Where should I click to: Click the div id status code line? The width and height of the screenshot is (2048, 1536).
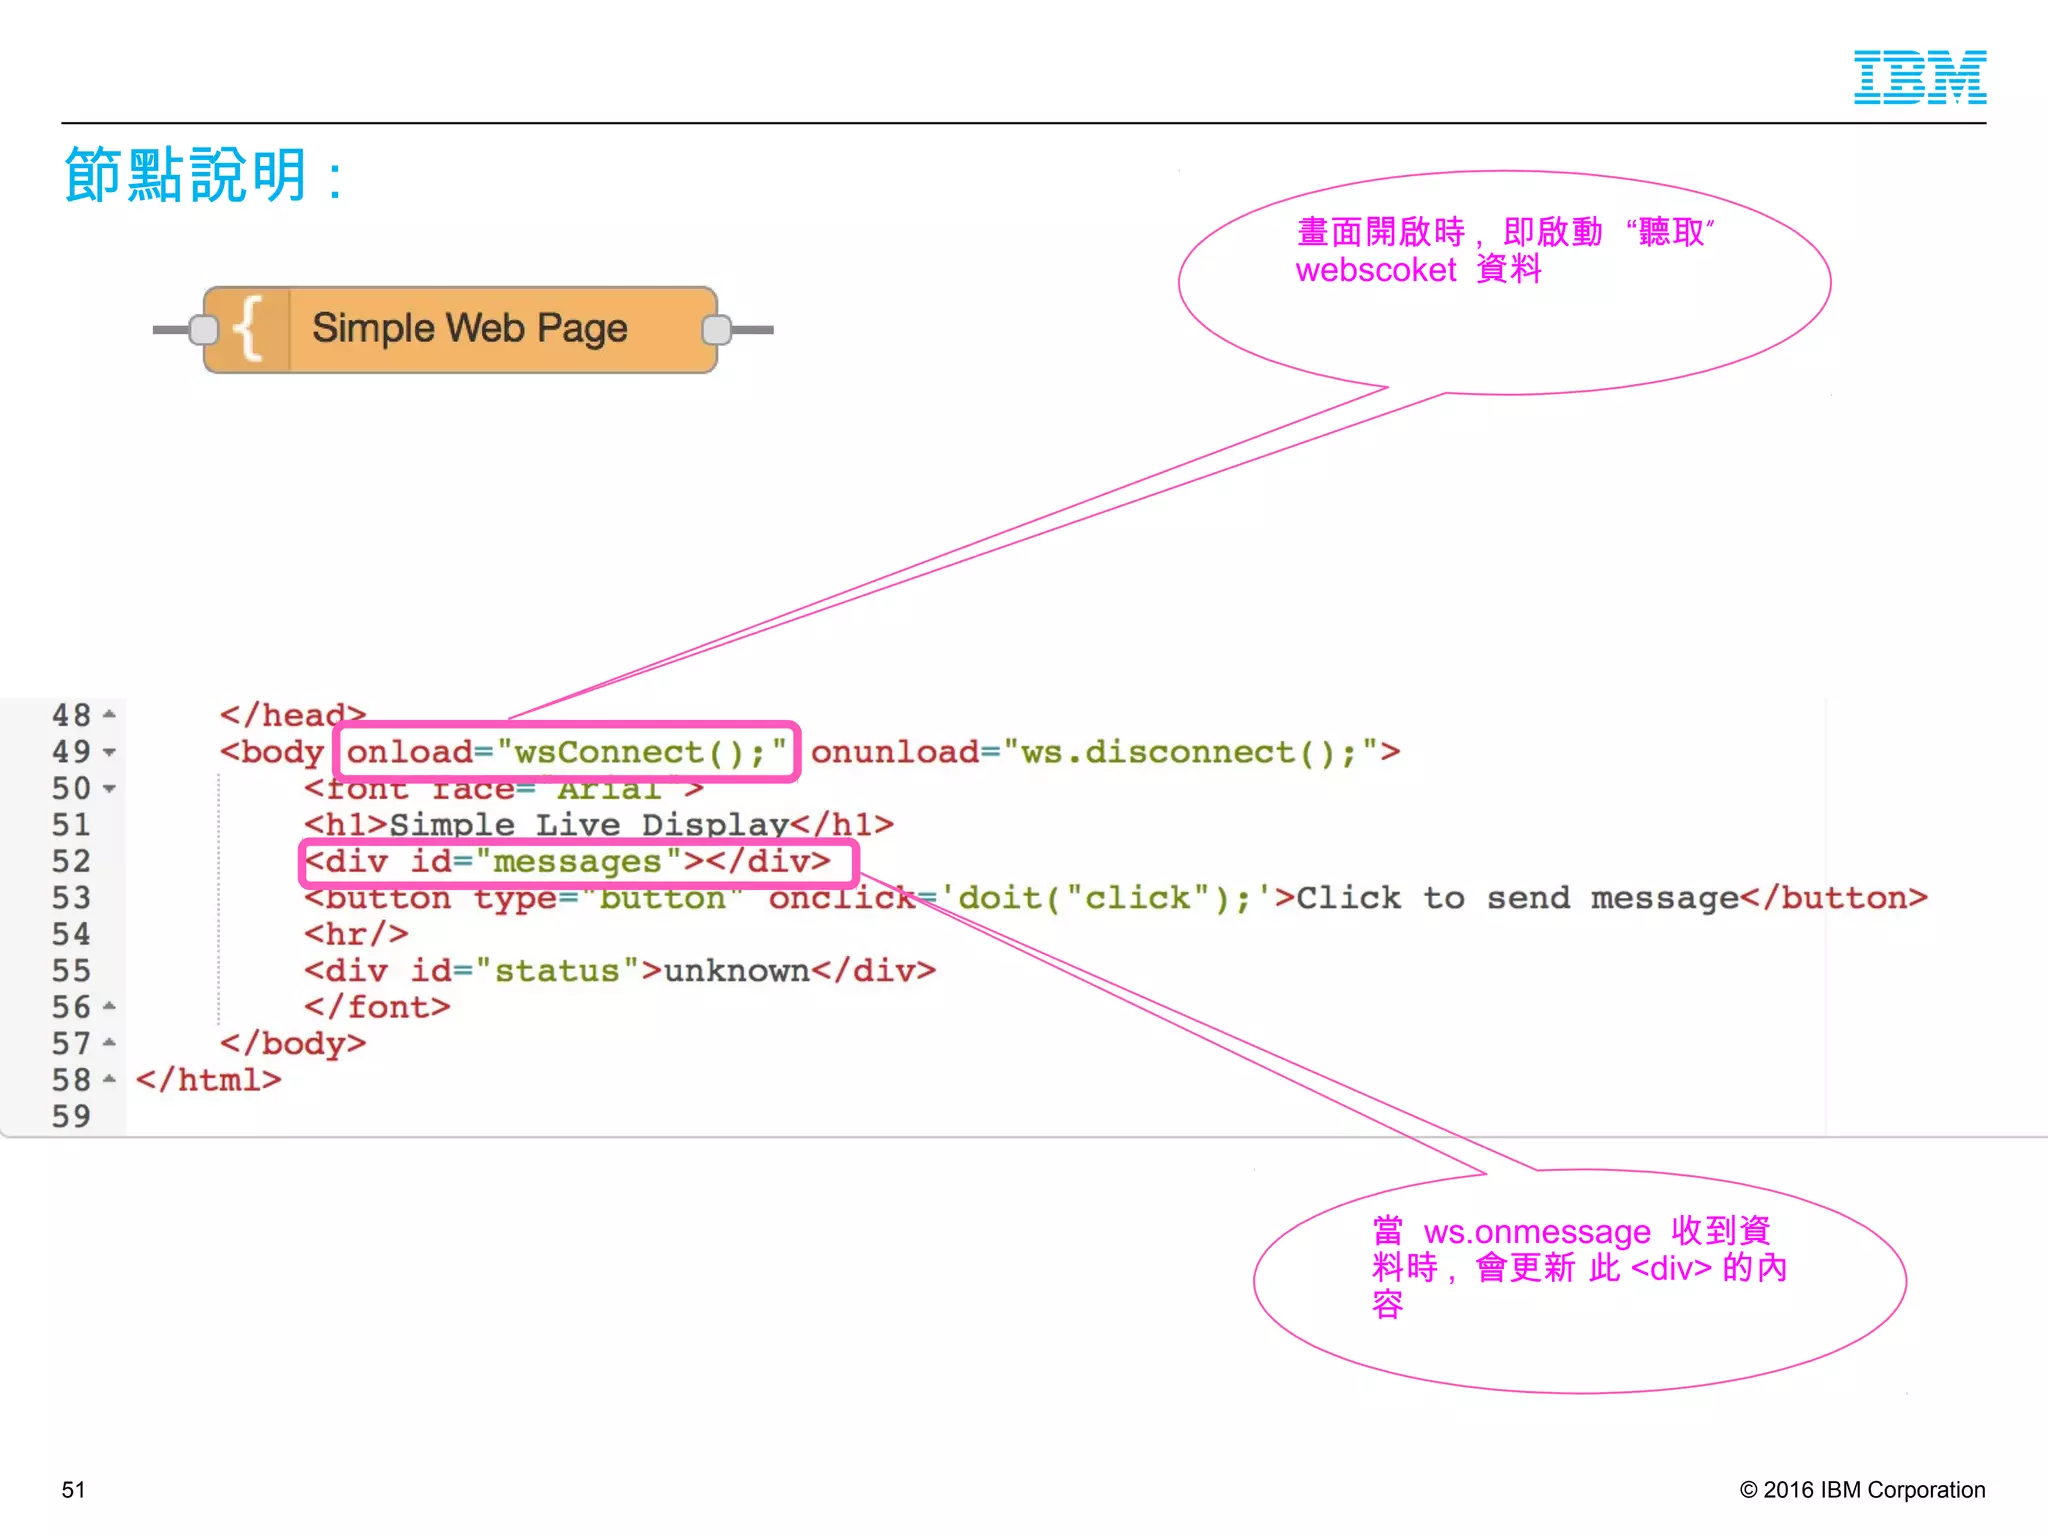620,971
